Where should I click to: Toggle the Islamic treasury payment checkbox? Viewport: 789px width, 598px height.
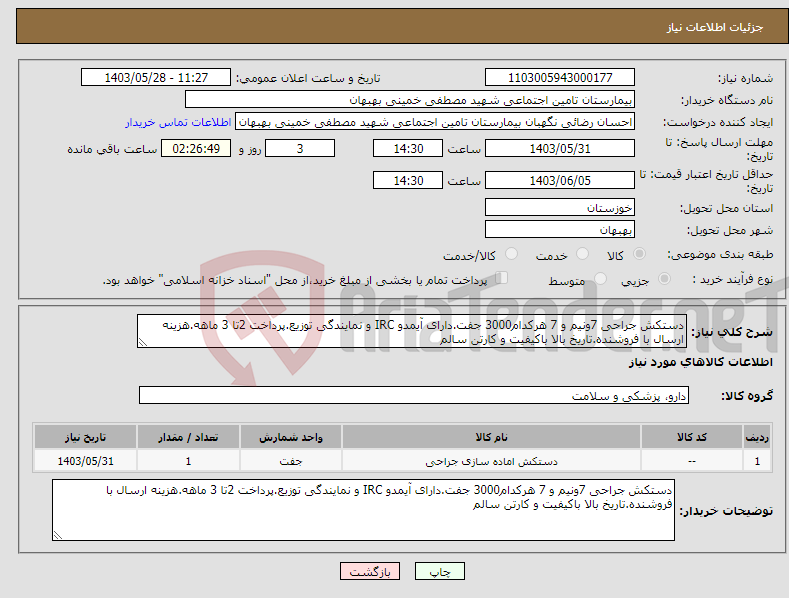click(x=502, y=277)
